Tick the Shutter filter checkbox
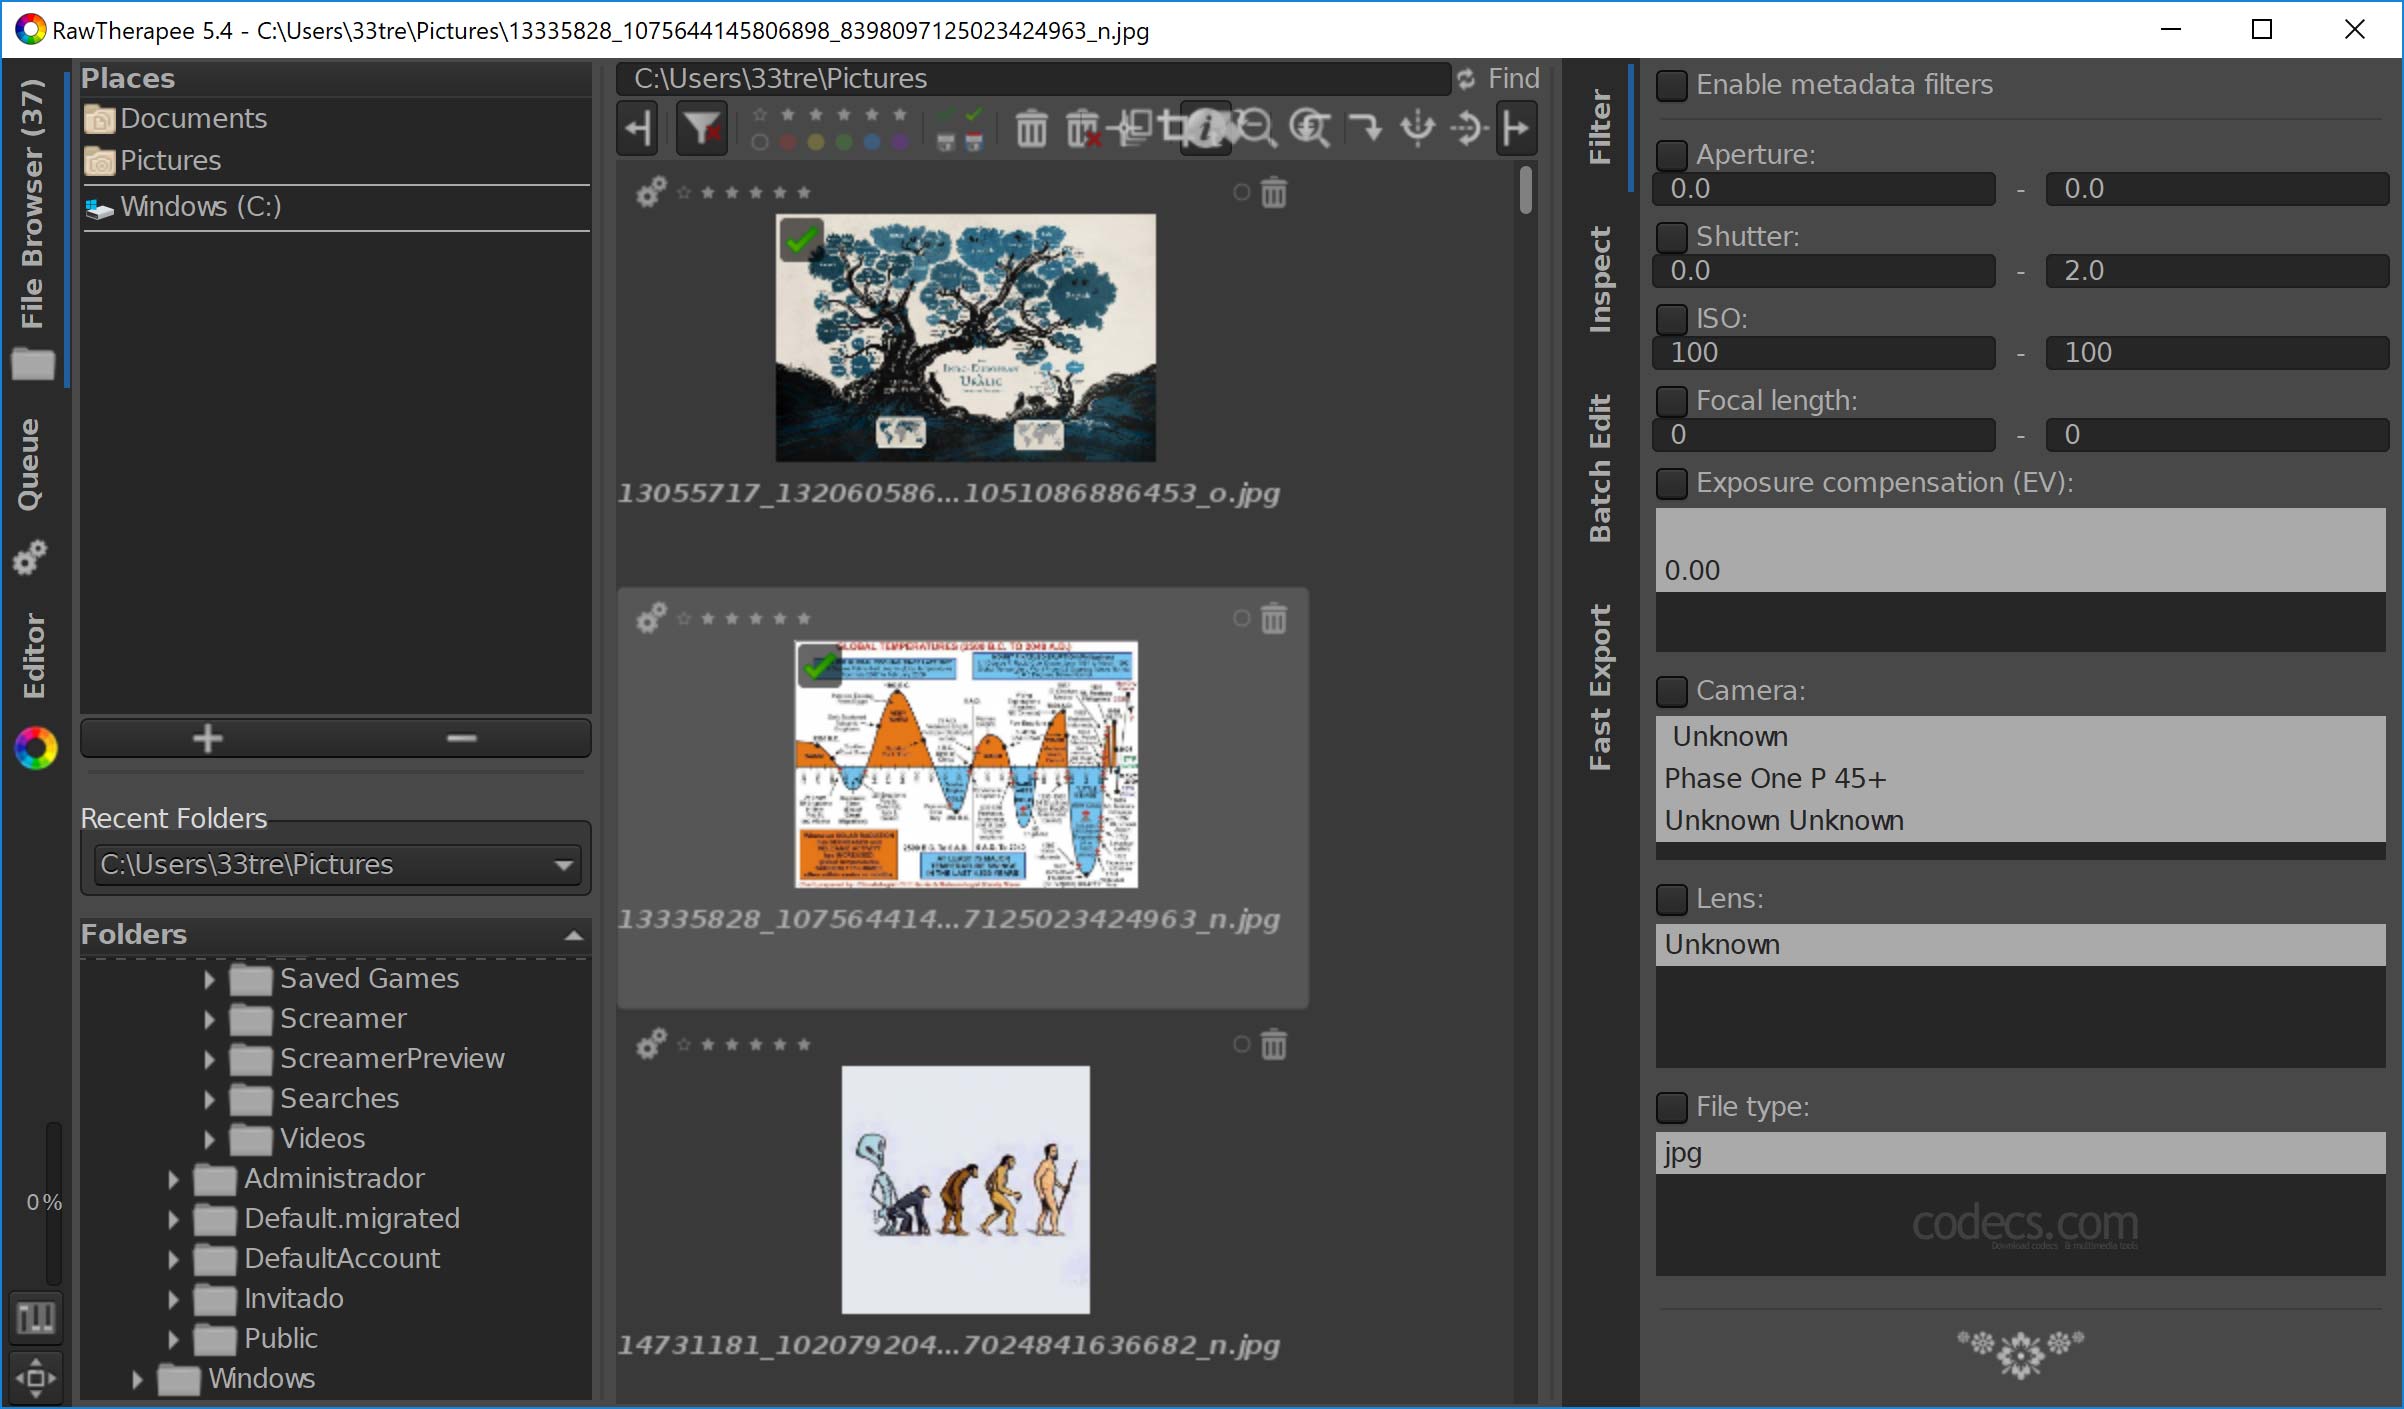Screen dimensions: 2404x1409 coord(1671,237)
